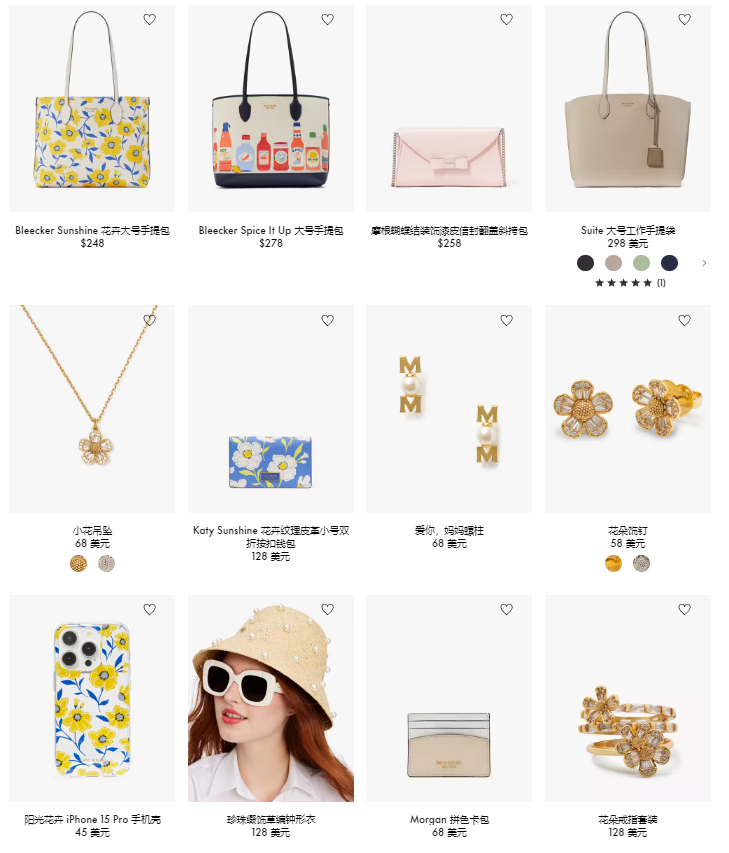View the sunshine floral iPhone 15 Pro case image
Screen dimensions: 729x853
[x=92, y=699]
